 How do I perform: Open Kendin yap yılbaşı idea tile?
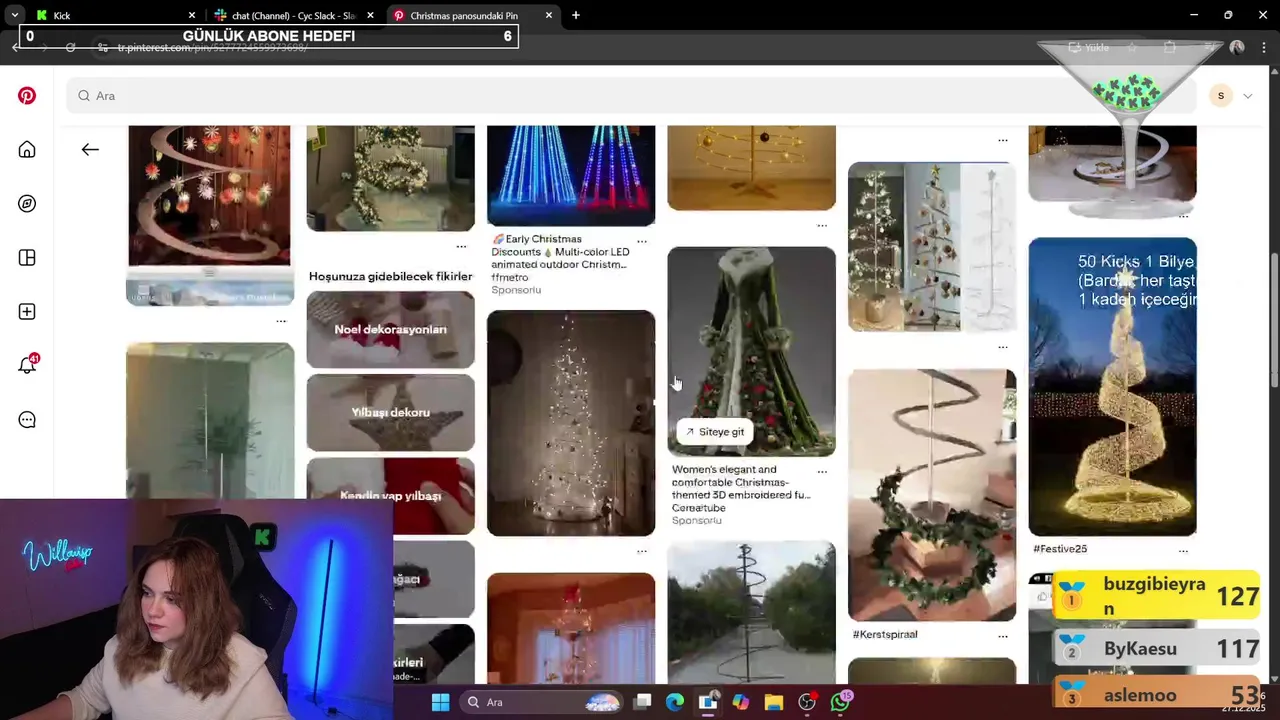(x=390, y=496)
